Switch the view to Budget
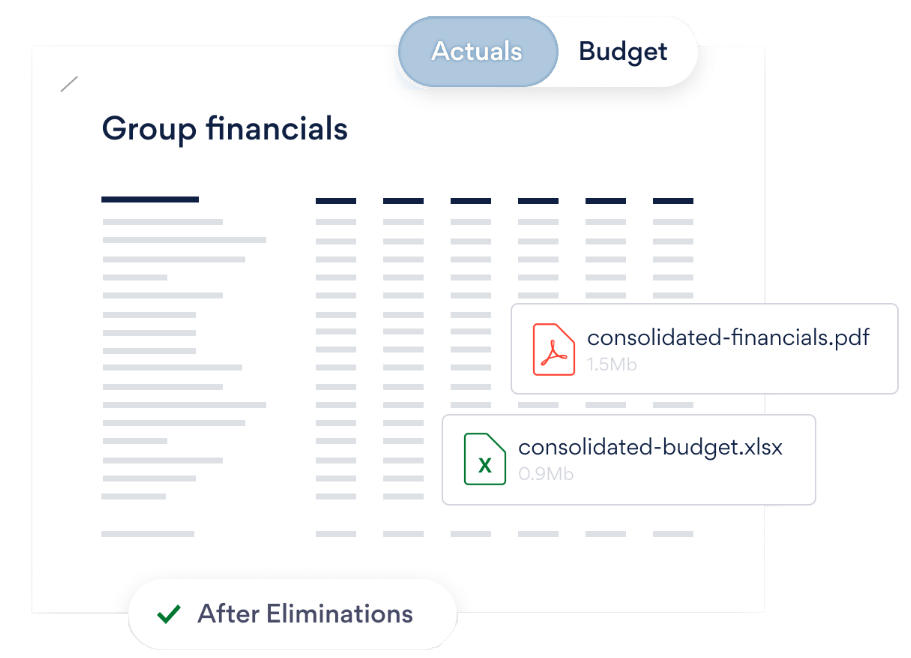 click(x=622, y=52)
